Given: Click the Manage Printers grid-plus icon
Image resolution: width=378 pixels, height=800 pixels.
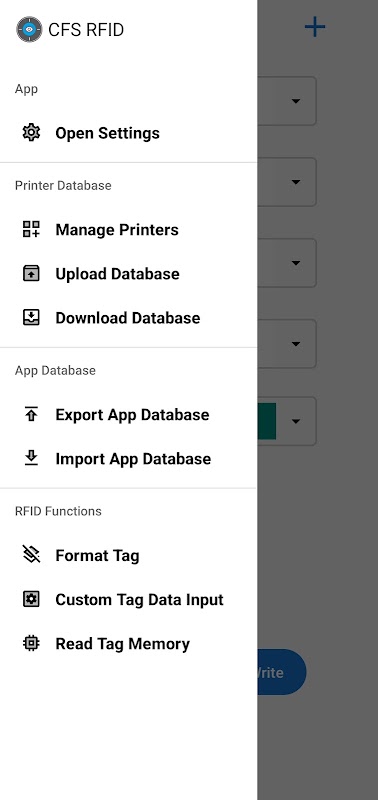Looking at the screenshot, I should coord(31,229).
